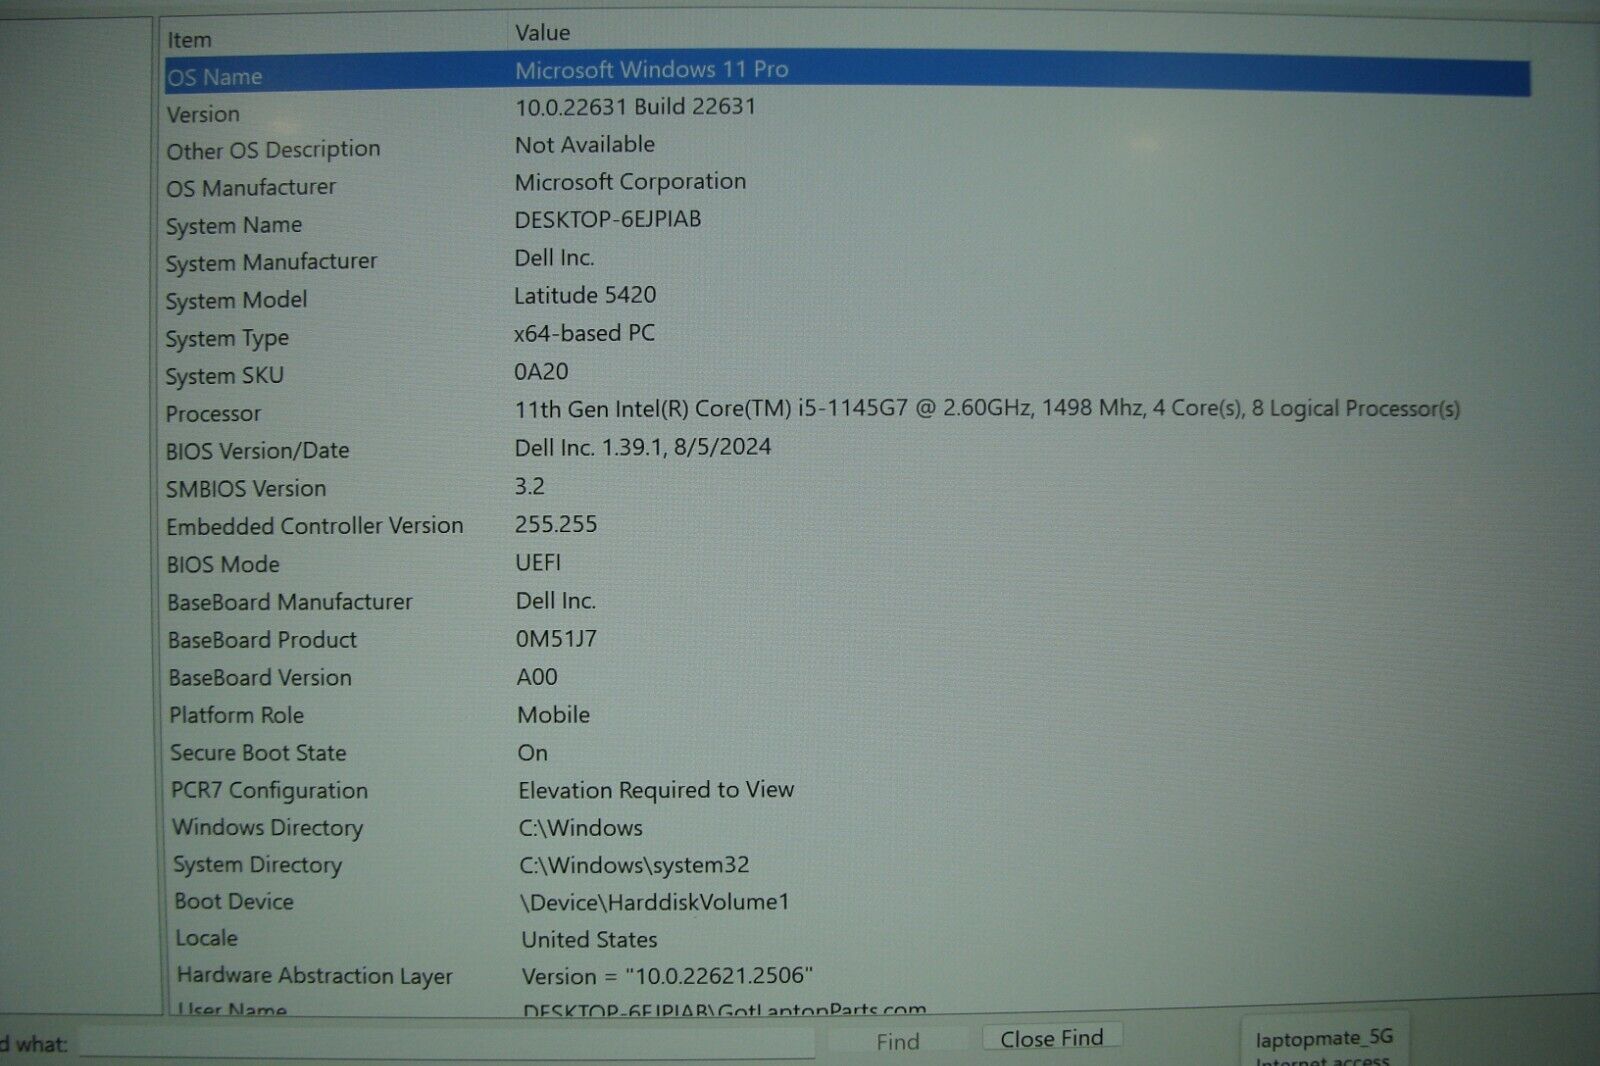Click the Mobile platform role value
The image size is (1600, 1066).
point(553,715)
